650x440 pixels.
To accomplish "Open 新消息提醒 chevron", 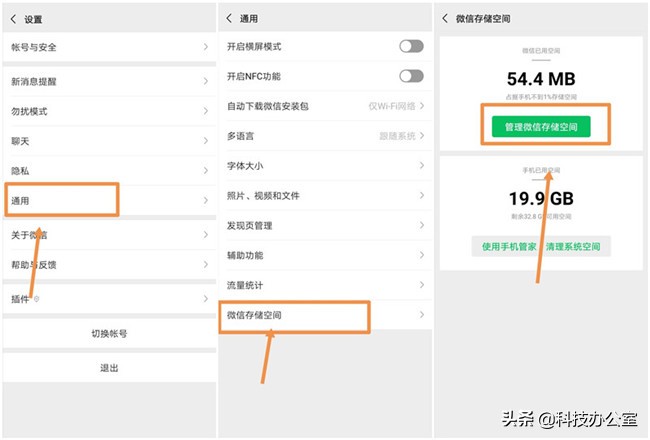I will click(x=206, y=81).
